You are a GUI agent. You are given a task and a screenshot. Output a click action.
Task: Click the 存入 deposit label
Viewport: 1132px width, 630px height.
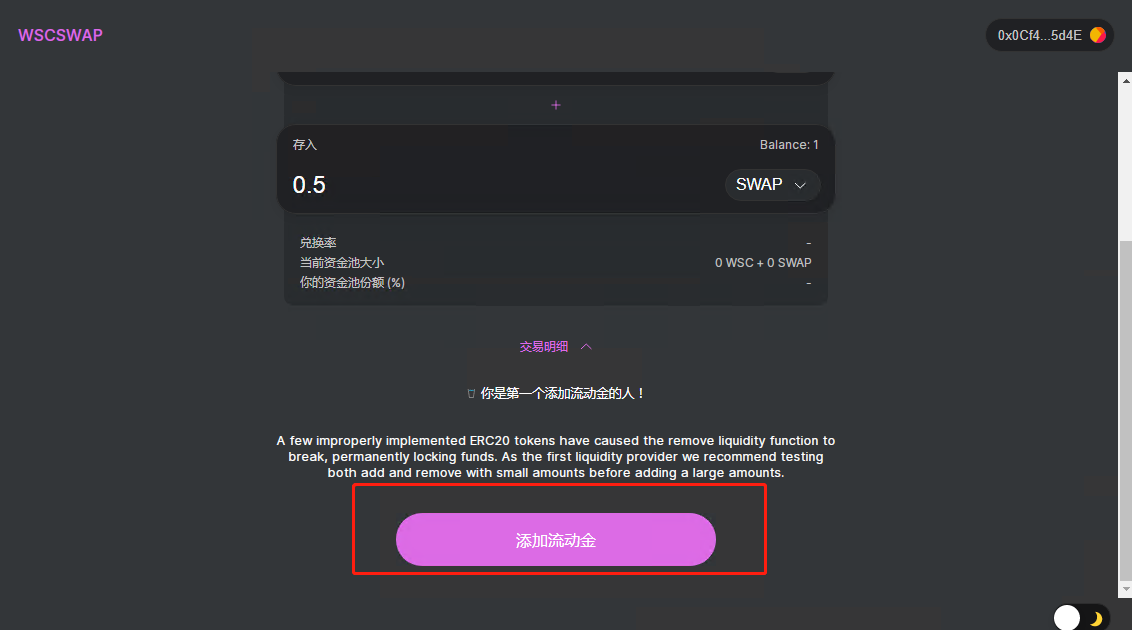tap(305, 145)
